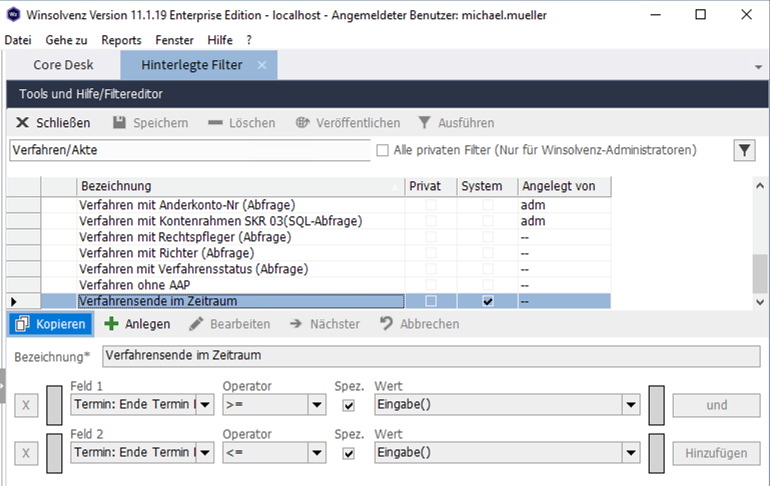The width and height of the screenshot is (770, 486).
Task: Click the scroll down arrow of filter list
Action: 760,302
